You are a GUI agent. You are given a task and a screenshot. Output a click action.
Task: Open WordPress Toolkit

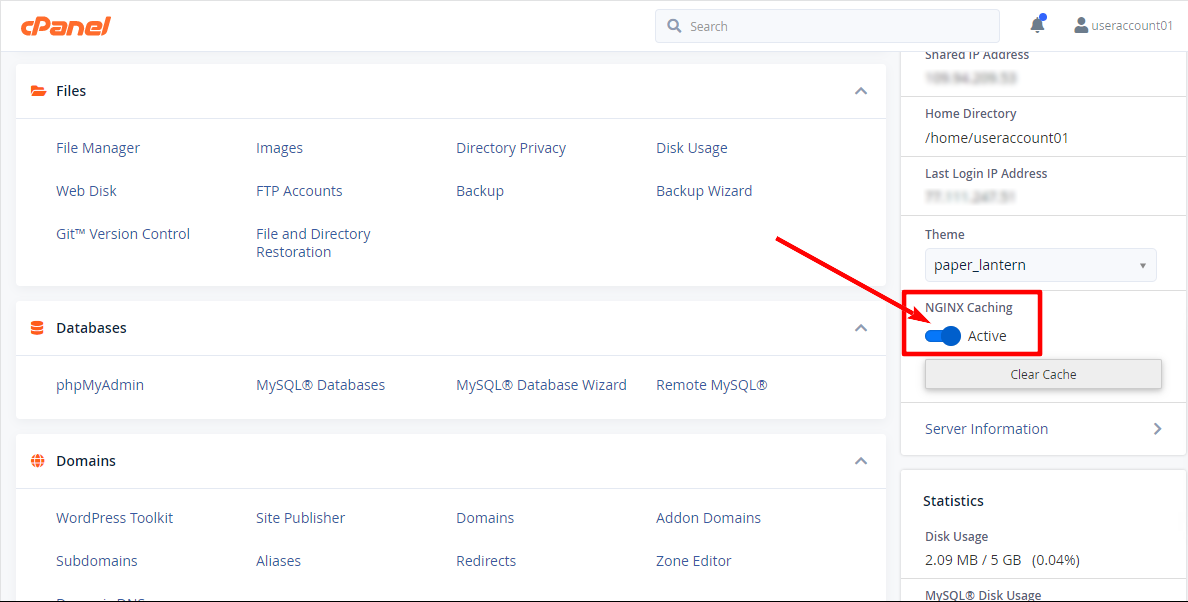pyautogui.click(x=114, y=518)
